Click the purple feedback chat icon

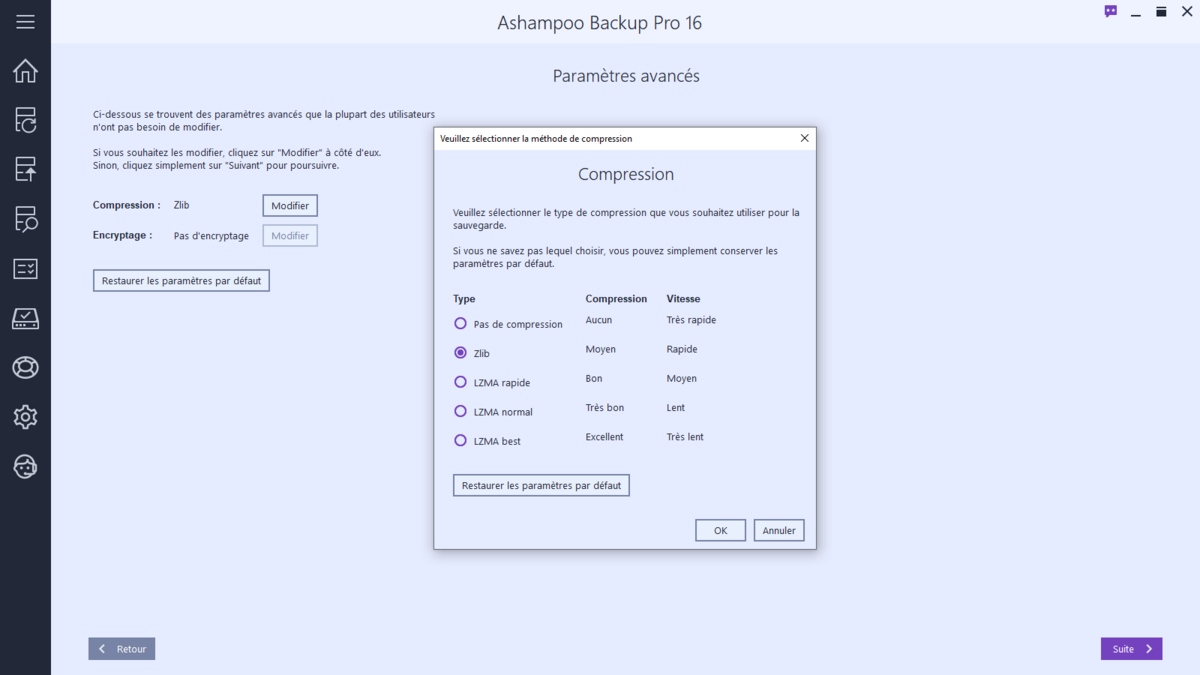tap(1111, 12)
